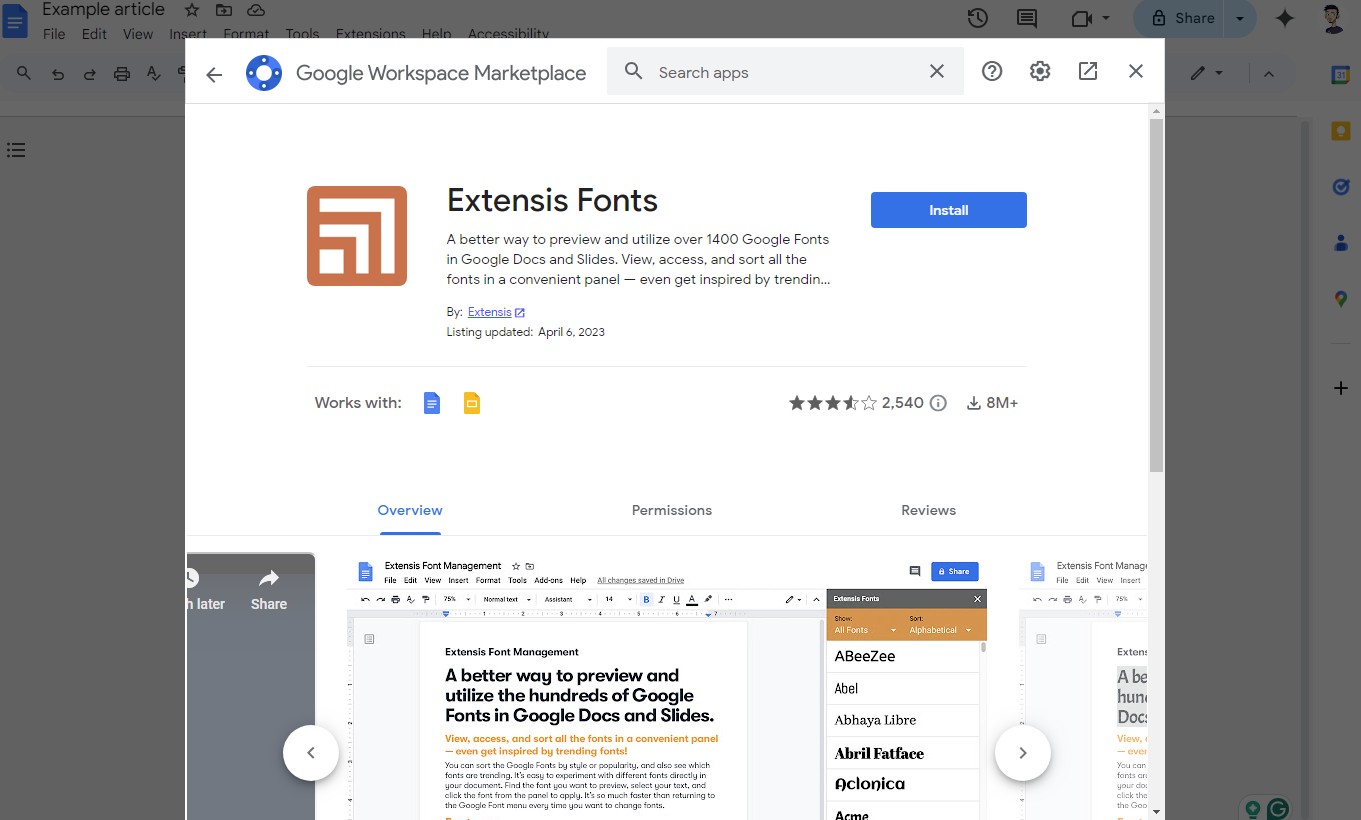This screenshot has width=1361, height=820.
Task: Open the Google account avatar
Action: [1333, 18]
